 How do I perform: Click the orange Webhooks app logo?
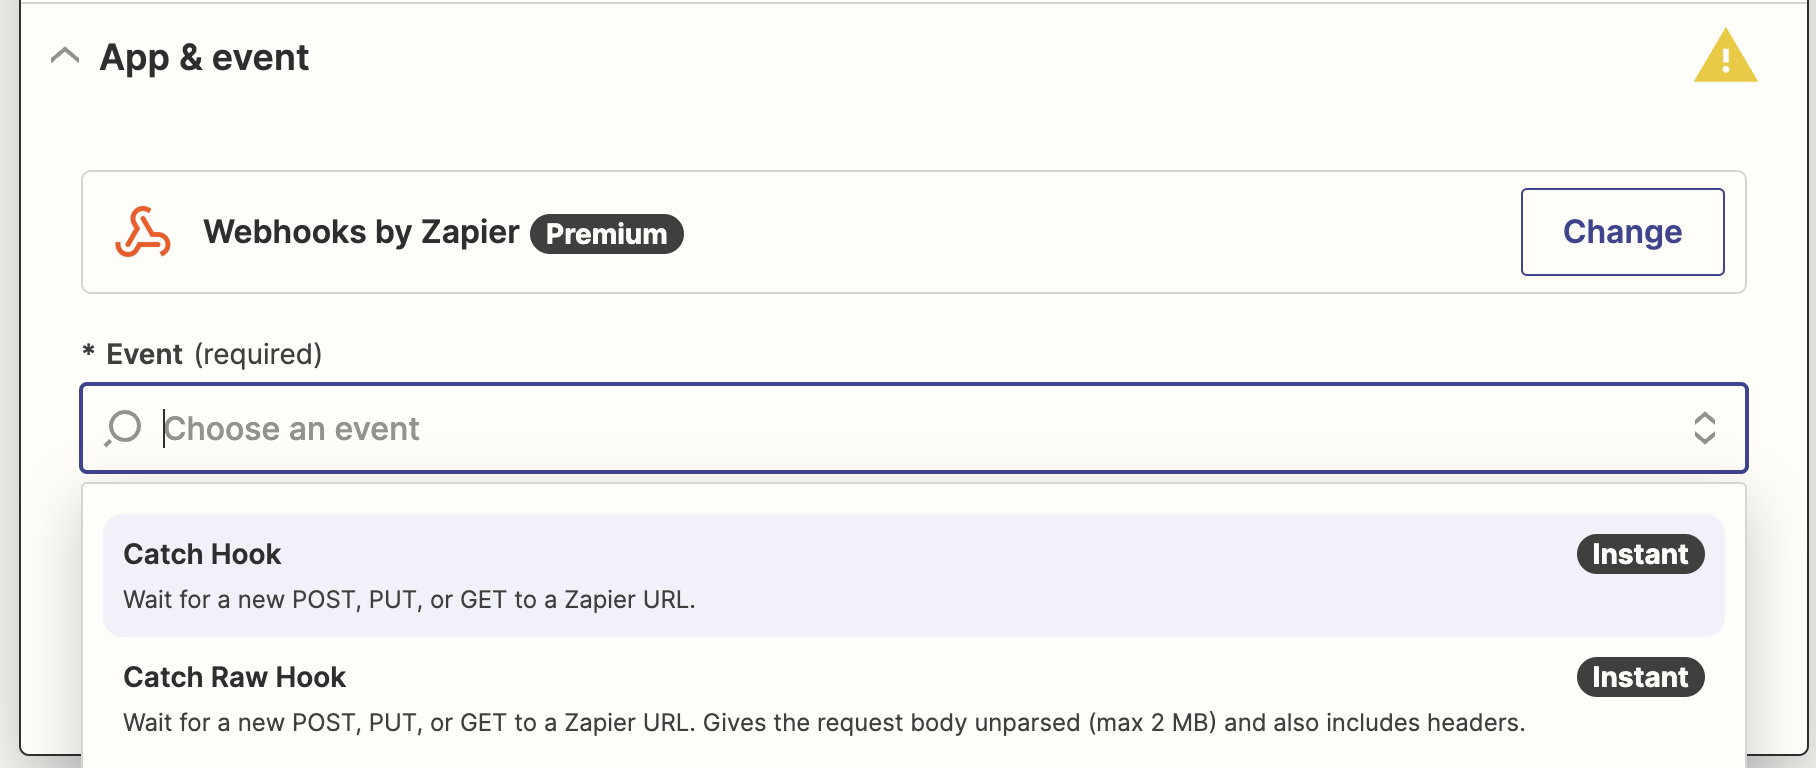(143, 232)
